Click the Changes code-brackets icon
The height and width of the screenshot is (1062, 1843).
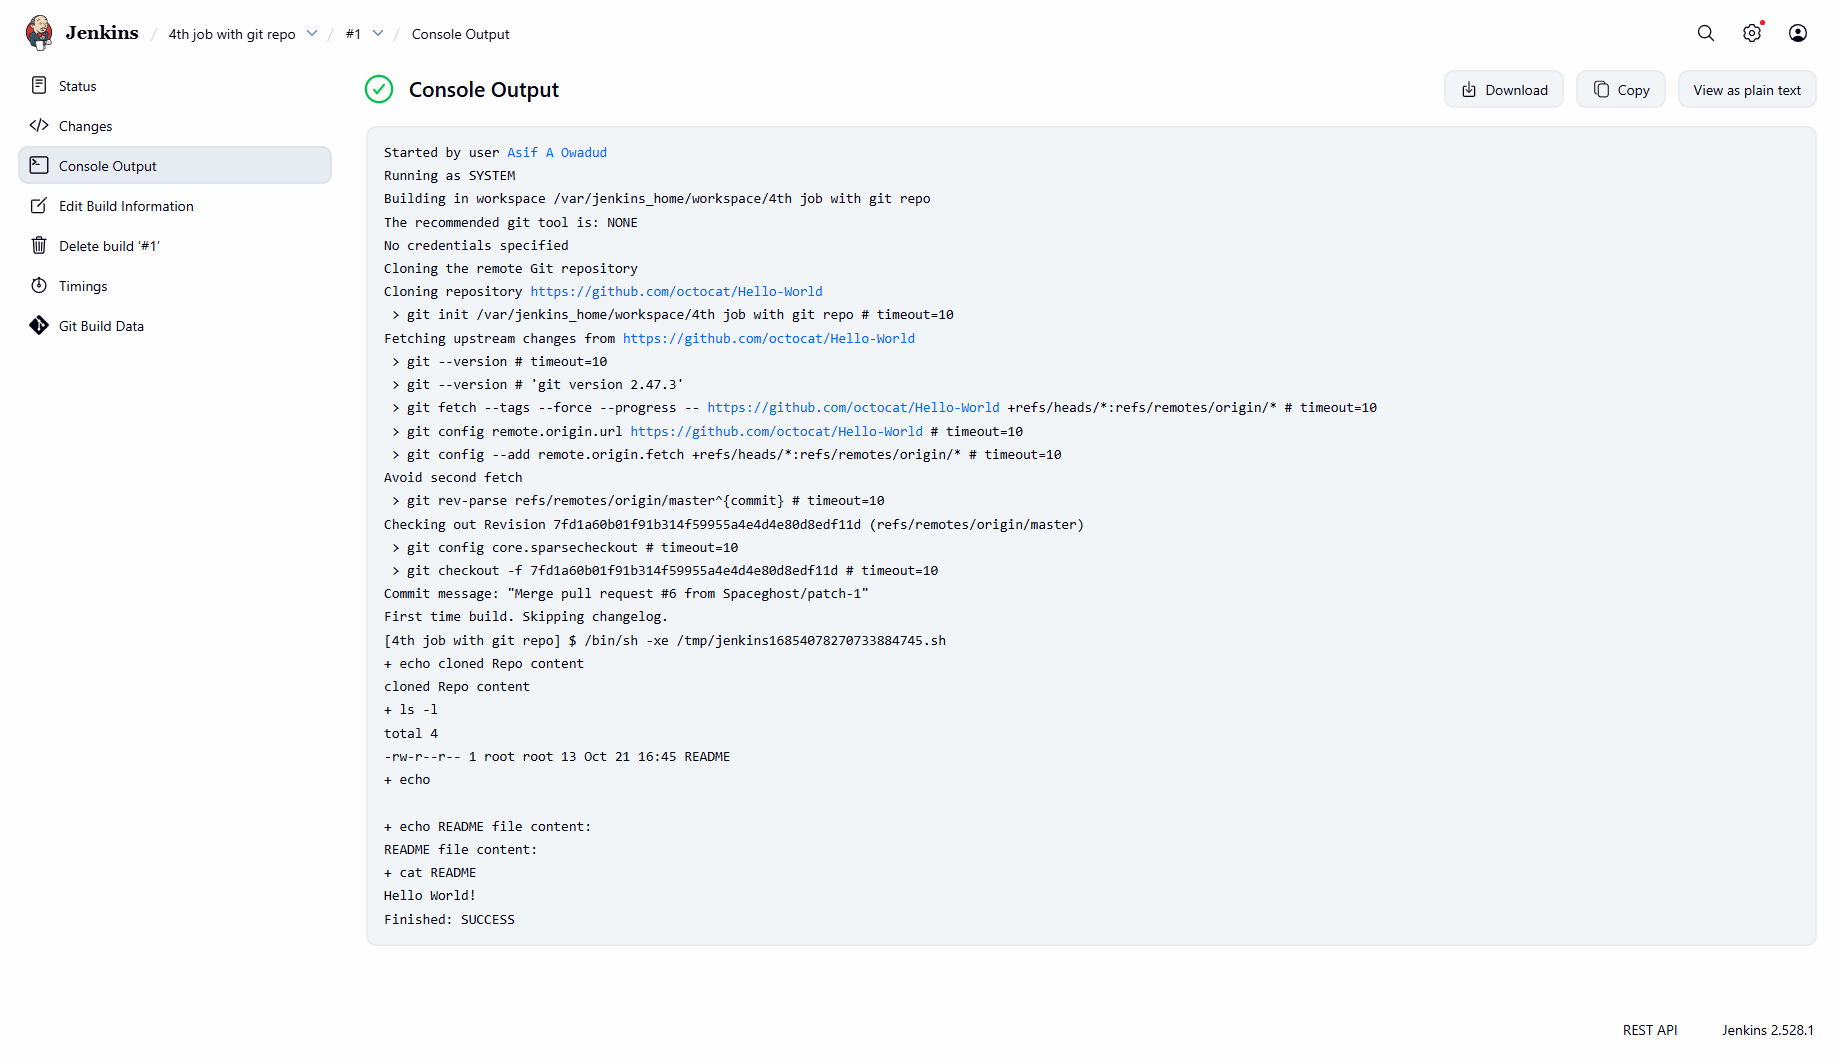click(x=39, y=125)
